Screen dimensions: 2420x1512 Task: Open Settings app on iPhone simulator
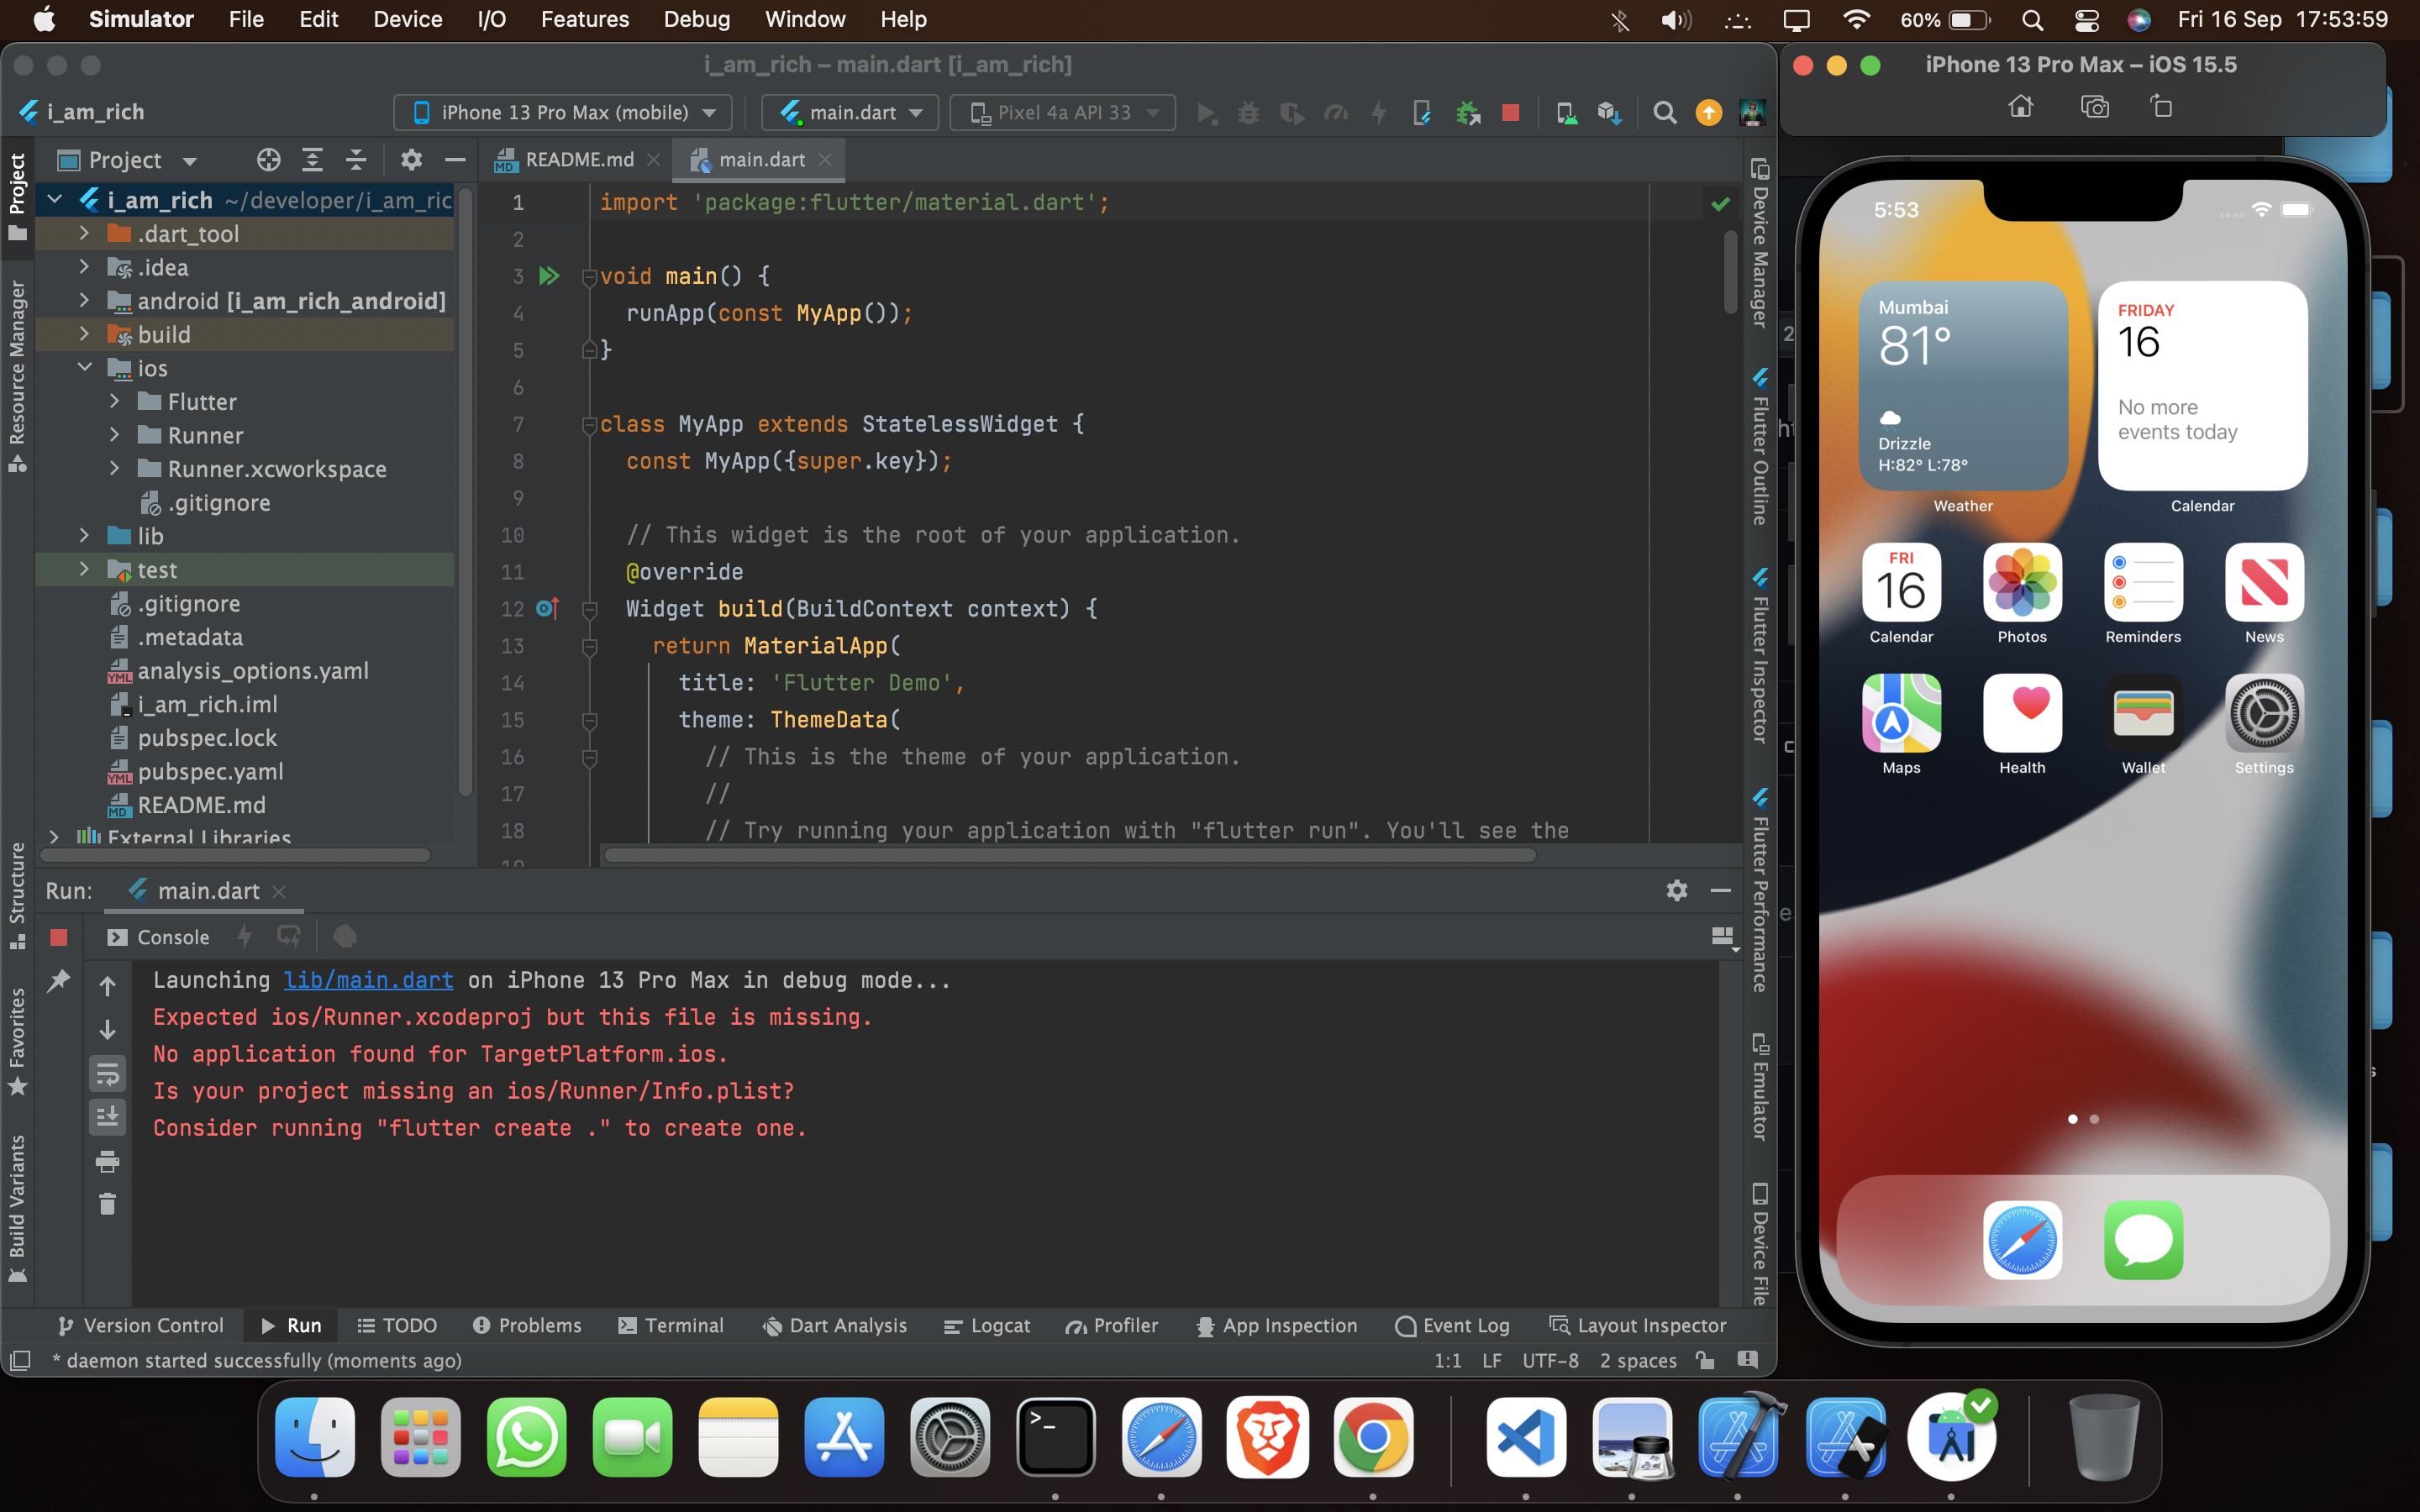2264,713
